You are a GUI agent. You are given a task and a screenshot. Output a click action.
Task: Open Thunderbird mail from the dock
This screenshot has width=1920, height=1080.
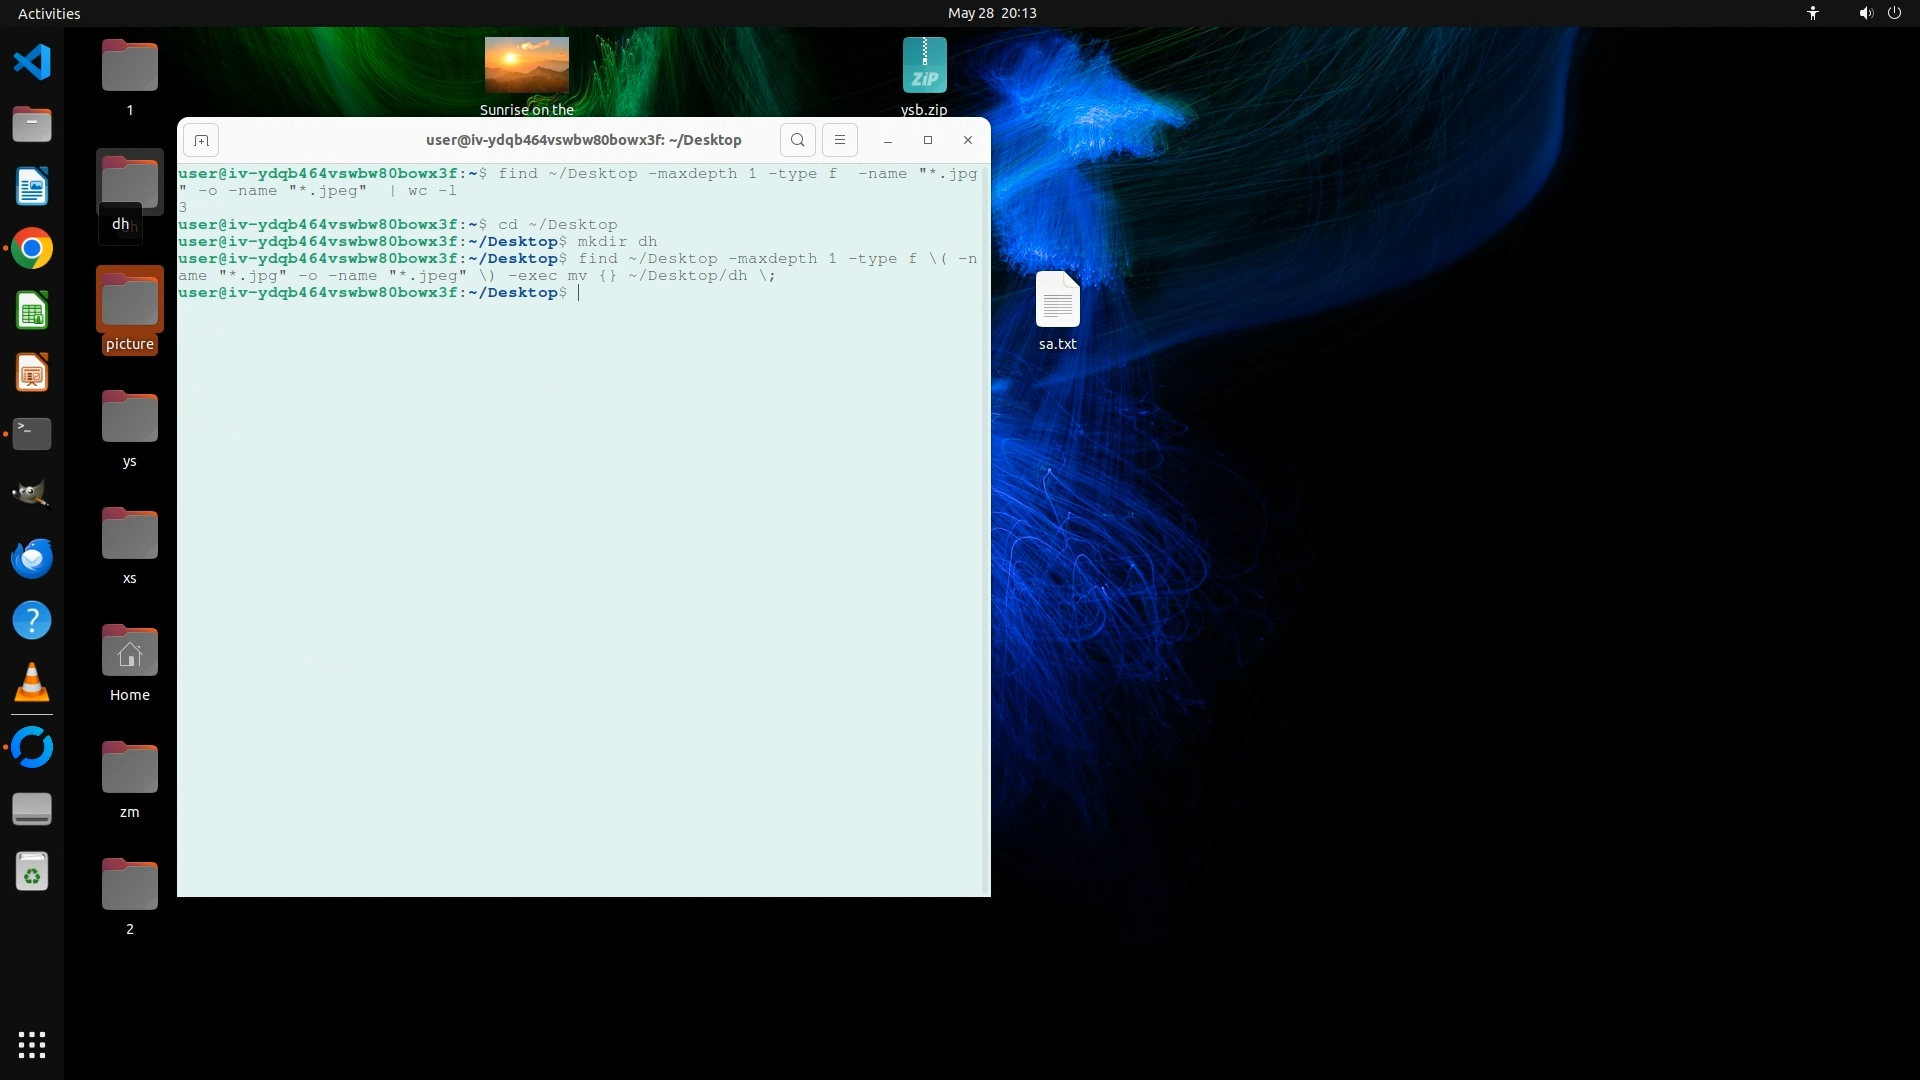click(32, 558)
